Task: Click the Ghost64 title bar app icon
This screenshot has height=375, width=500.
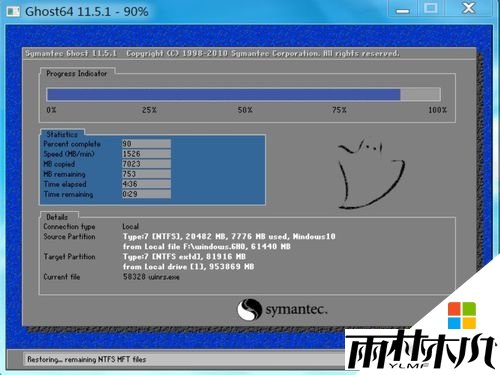Action: tap(13, 12)
